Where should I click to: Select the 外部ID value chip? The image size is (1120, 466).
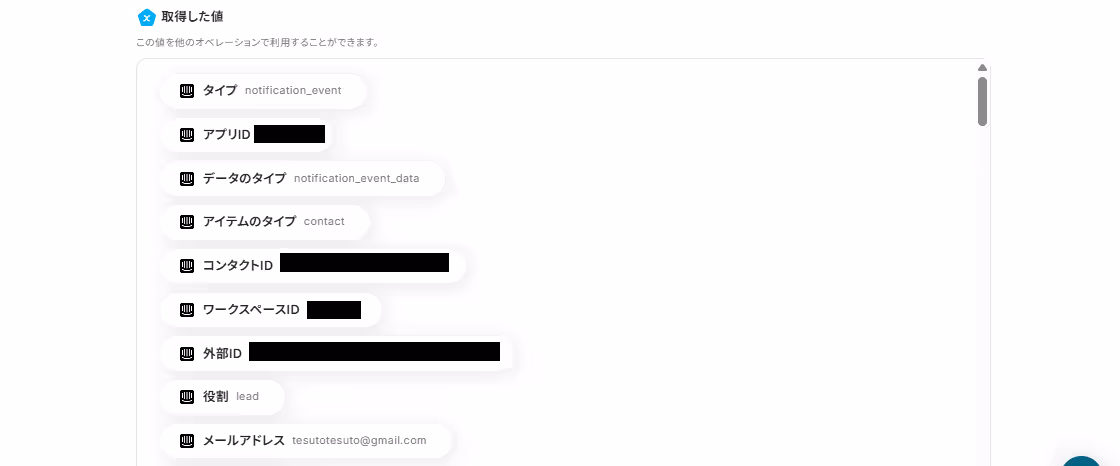[336, 353]
